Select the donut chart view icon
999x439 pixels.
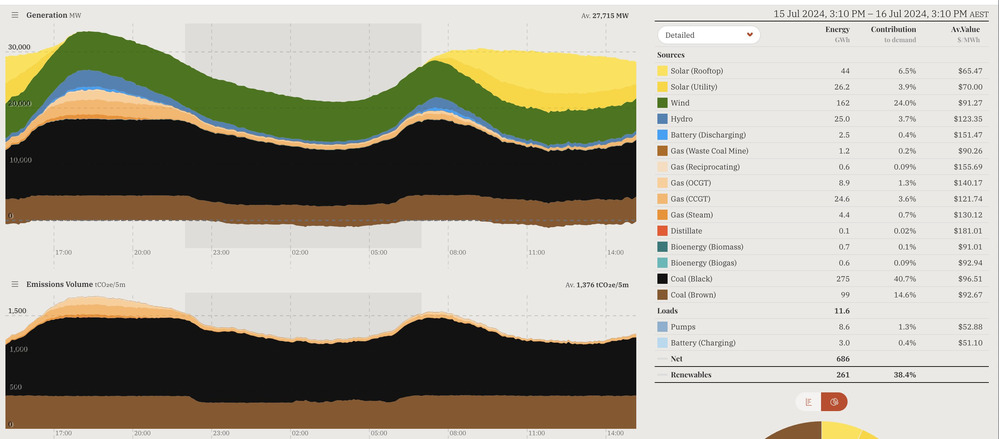(833, 401)
